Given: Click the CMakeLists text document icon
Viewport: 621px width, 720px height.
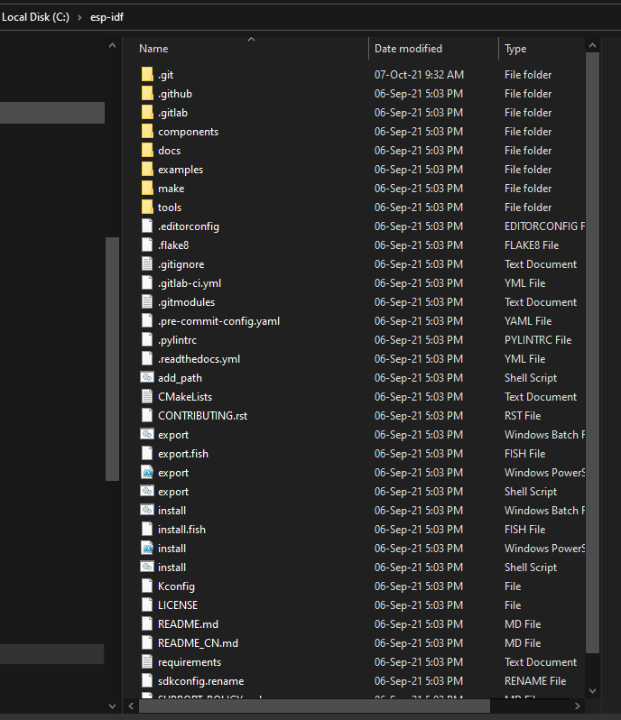Looking at the screenshot, I should pos(147,397).
